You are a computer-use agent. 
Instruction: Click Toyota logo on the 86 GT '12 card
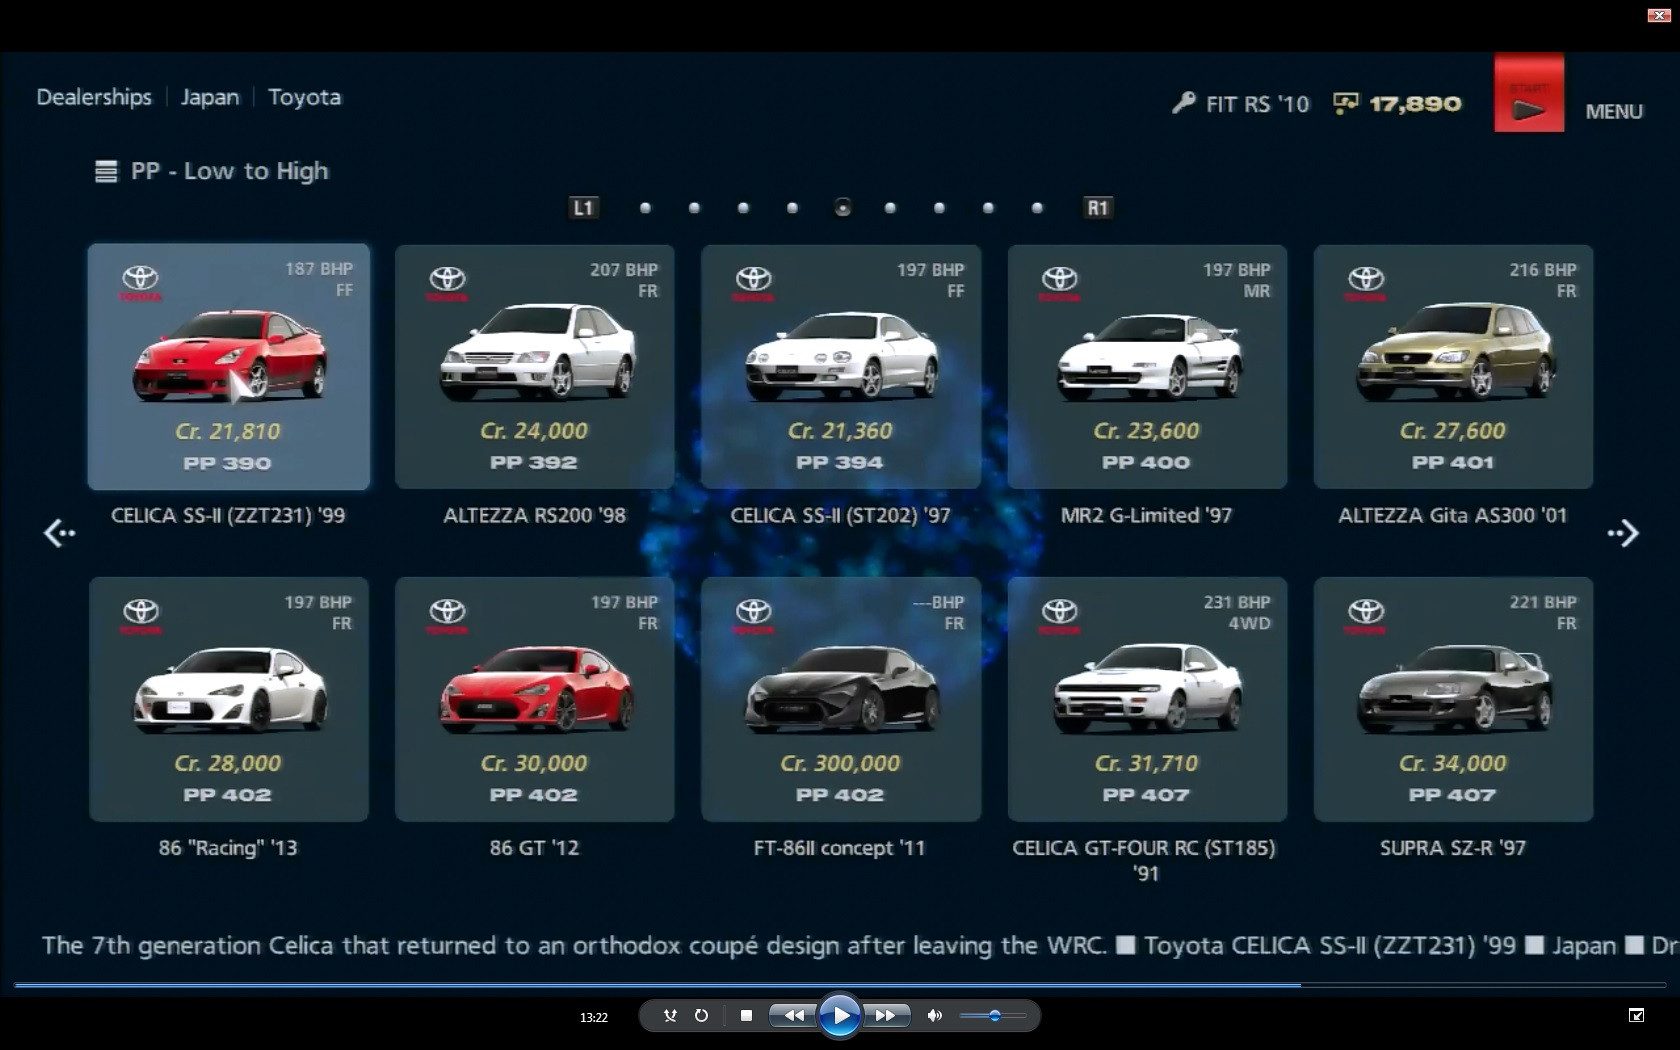coord(447,615)
